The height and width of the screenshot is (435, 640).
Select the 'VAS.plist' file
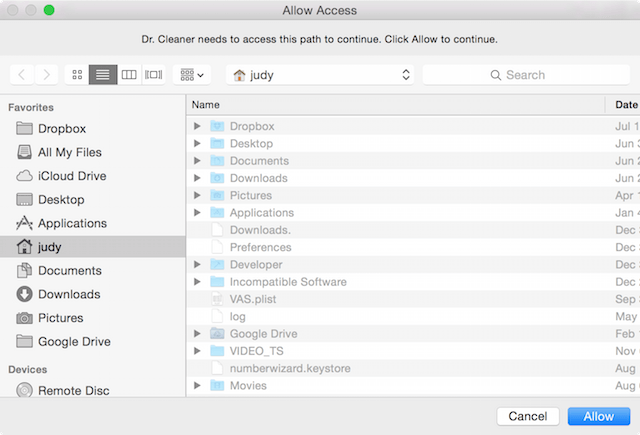click(413, 299)
